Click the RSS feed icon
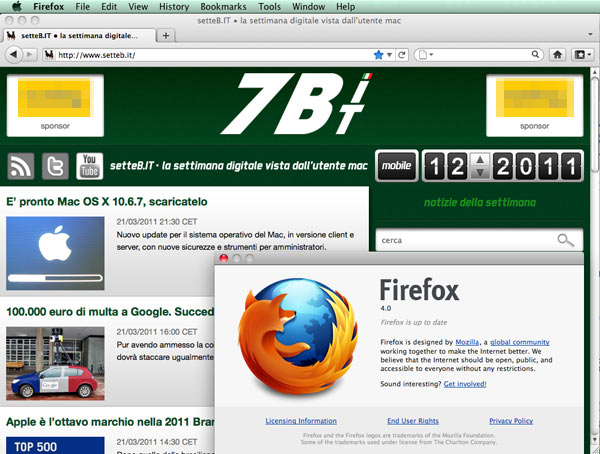Image resolution: width=600 pixels, height=454 pixels. click(x=21, y=165)
